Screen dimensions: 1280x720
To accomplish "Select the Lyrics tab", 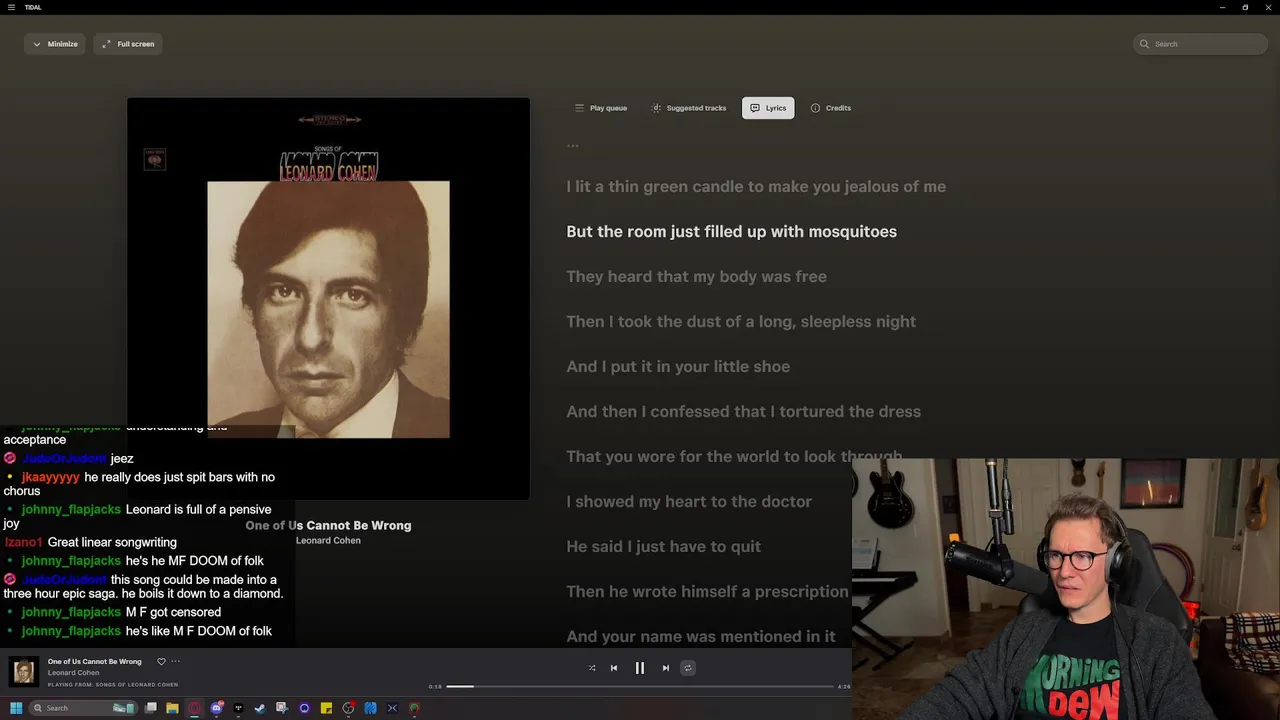I will coord(768,108).
